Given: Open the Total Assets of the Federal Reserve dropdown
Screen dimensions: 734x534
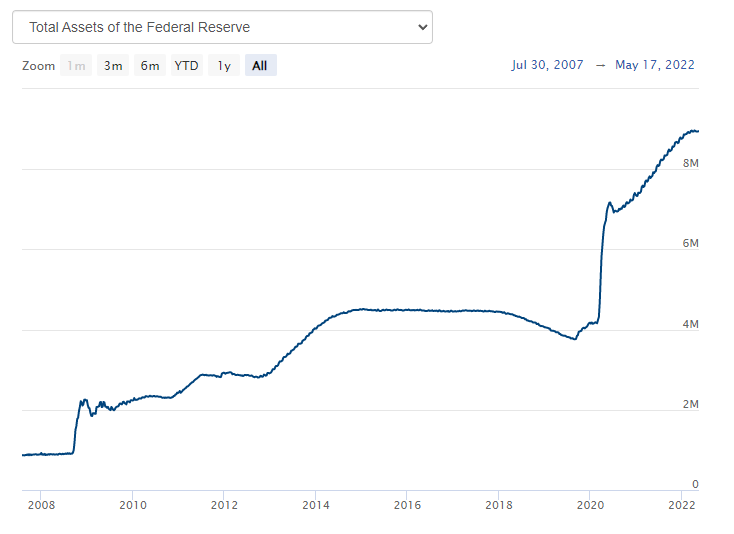Looking at the screenshot, I should 221,27.
